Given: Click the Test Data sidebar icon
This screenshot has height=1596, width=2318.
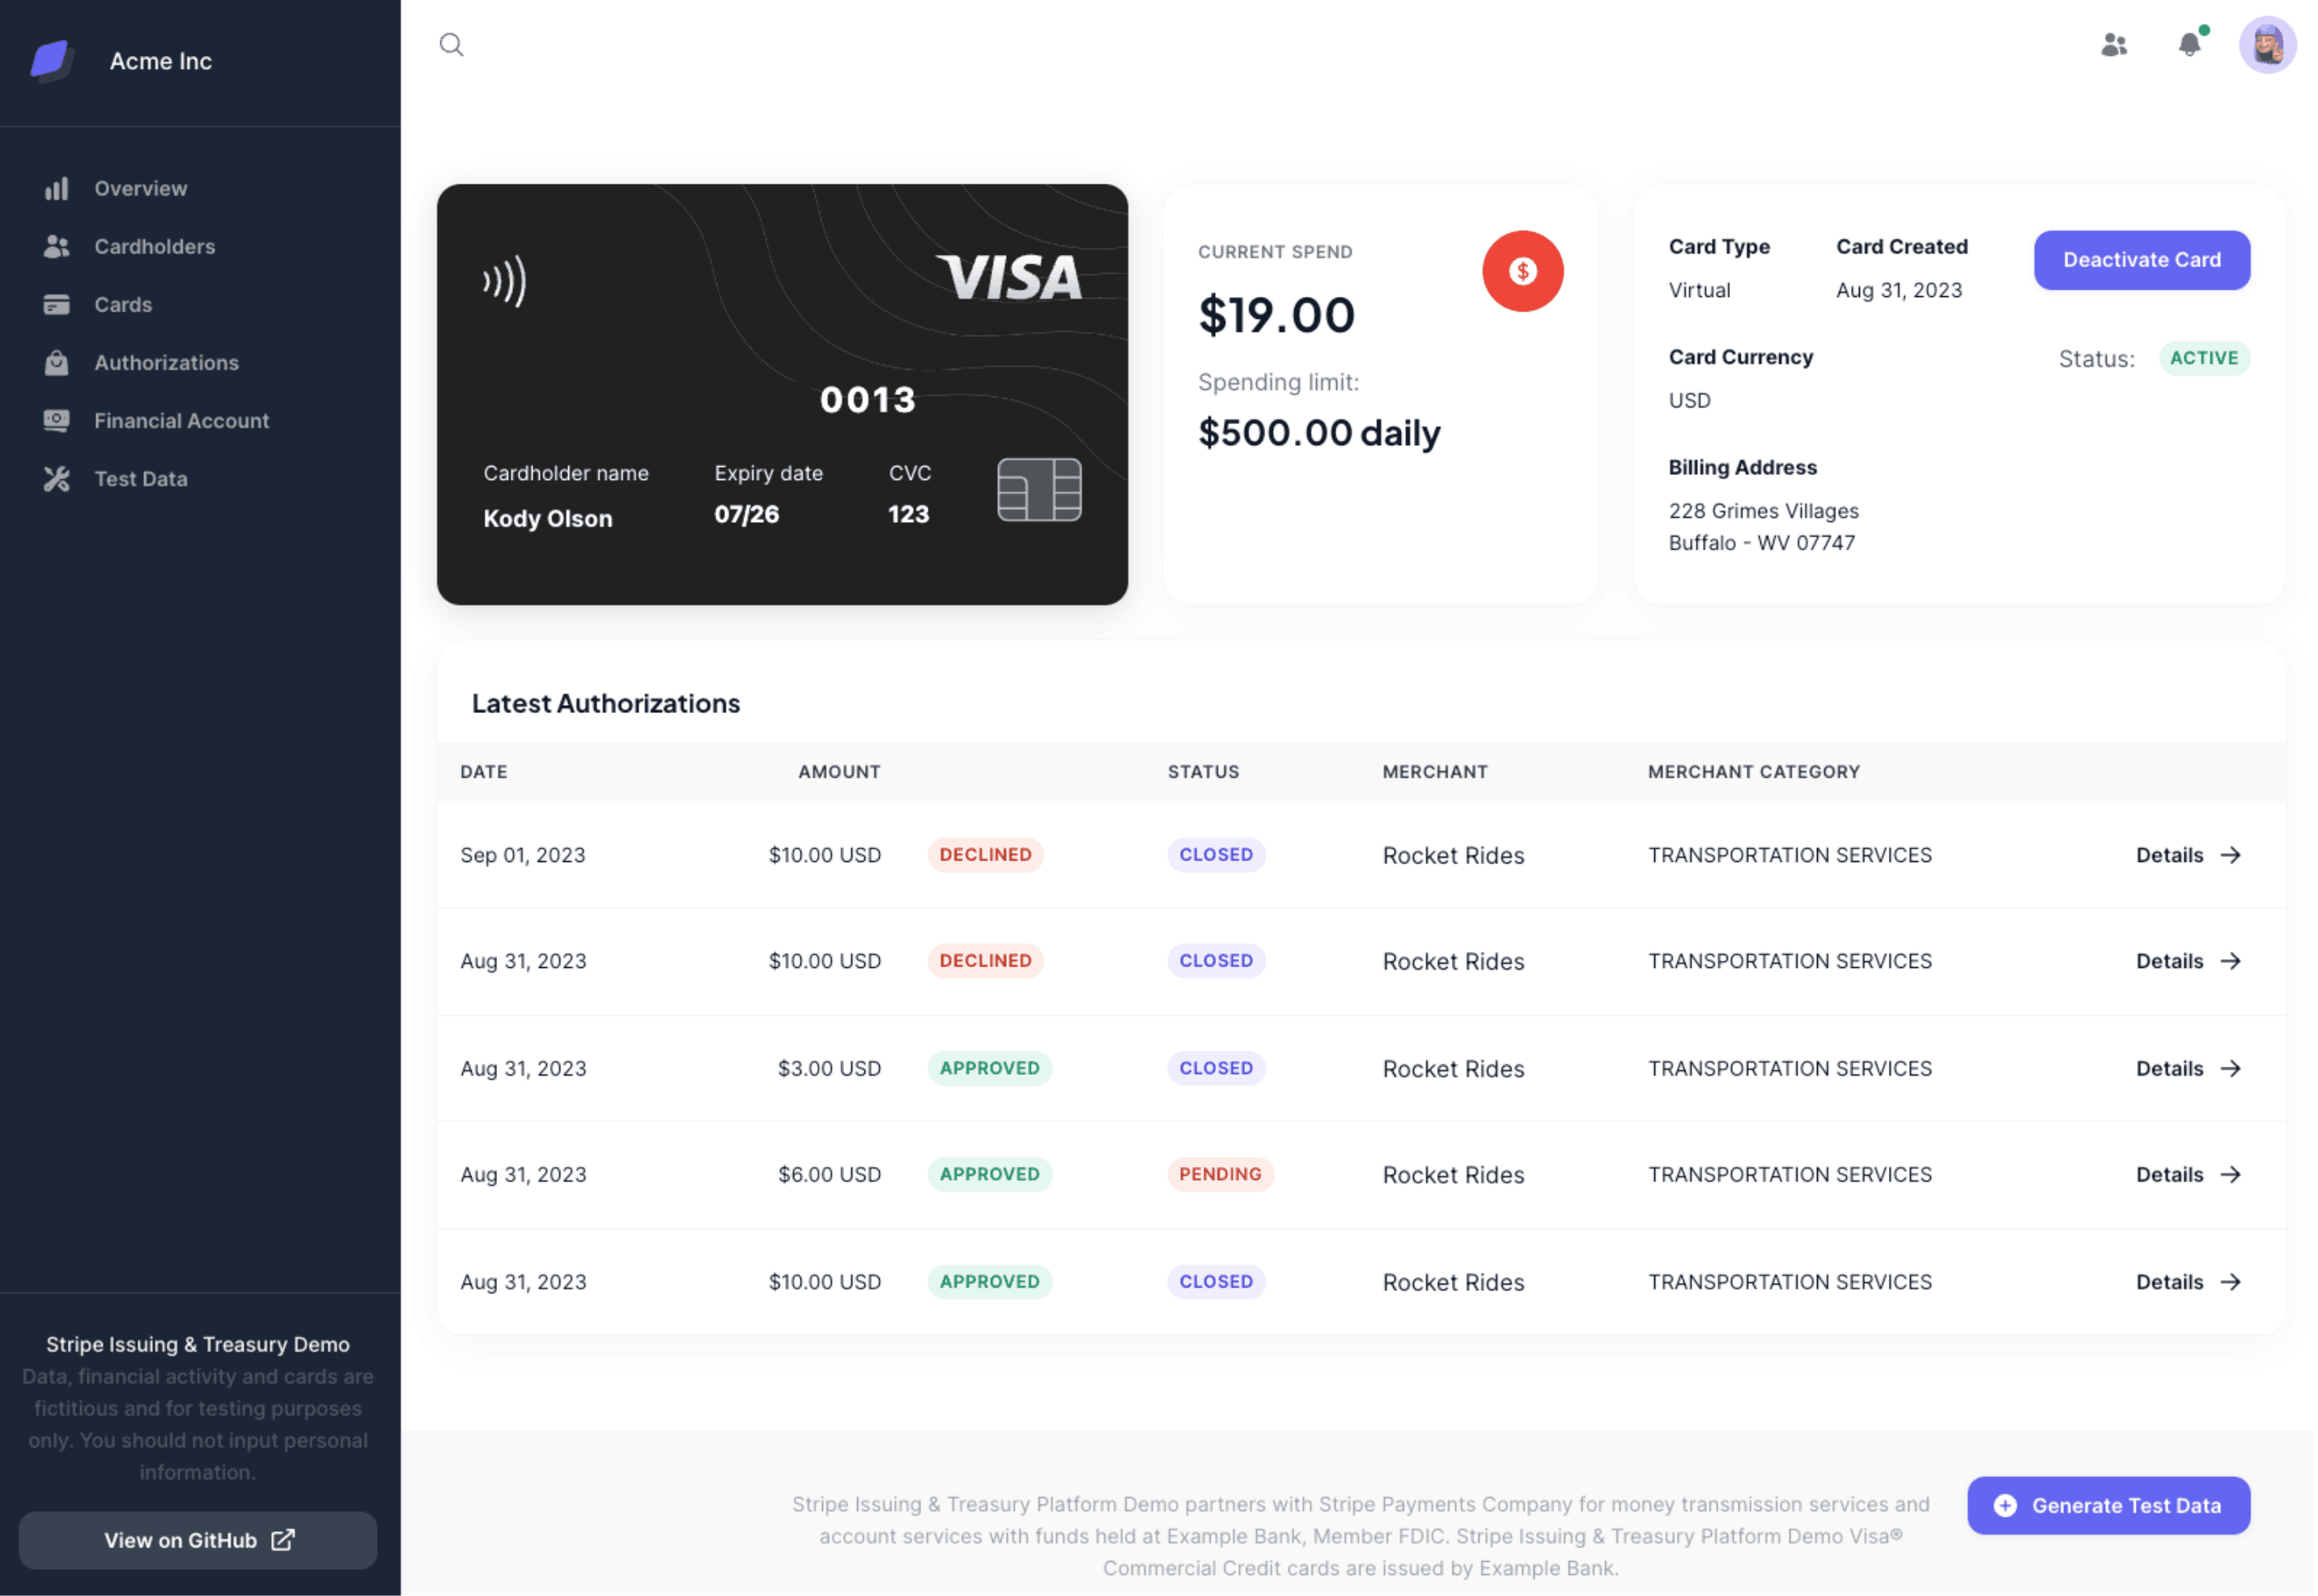Looking at the screenshot, I should tap(57, 478).
